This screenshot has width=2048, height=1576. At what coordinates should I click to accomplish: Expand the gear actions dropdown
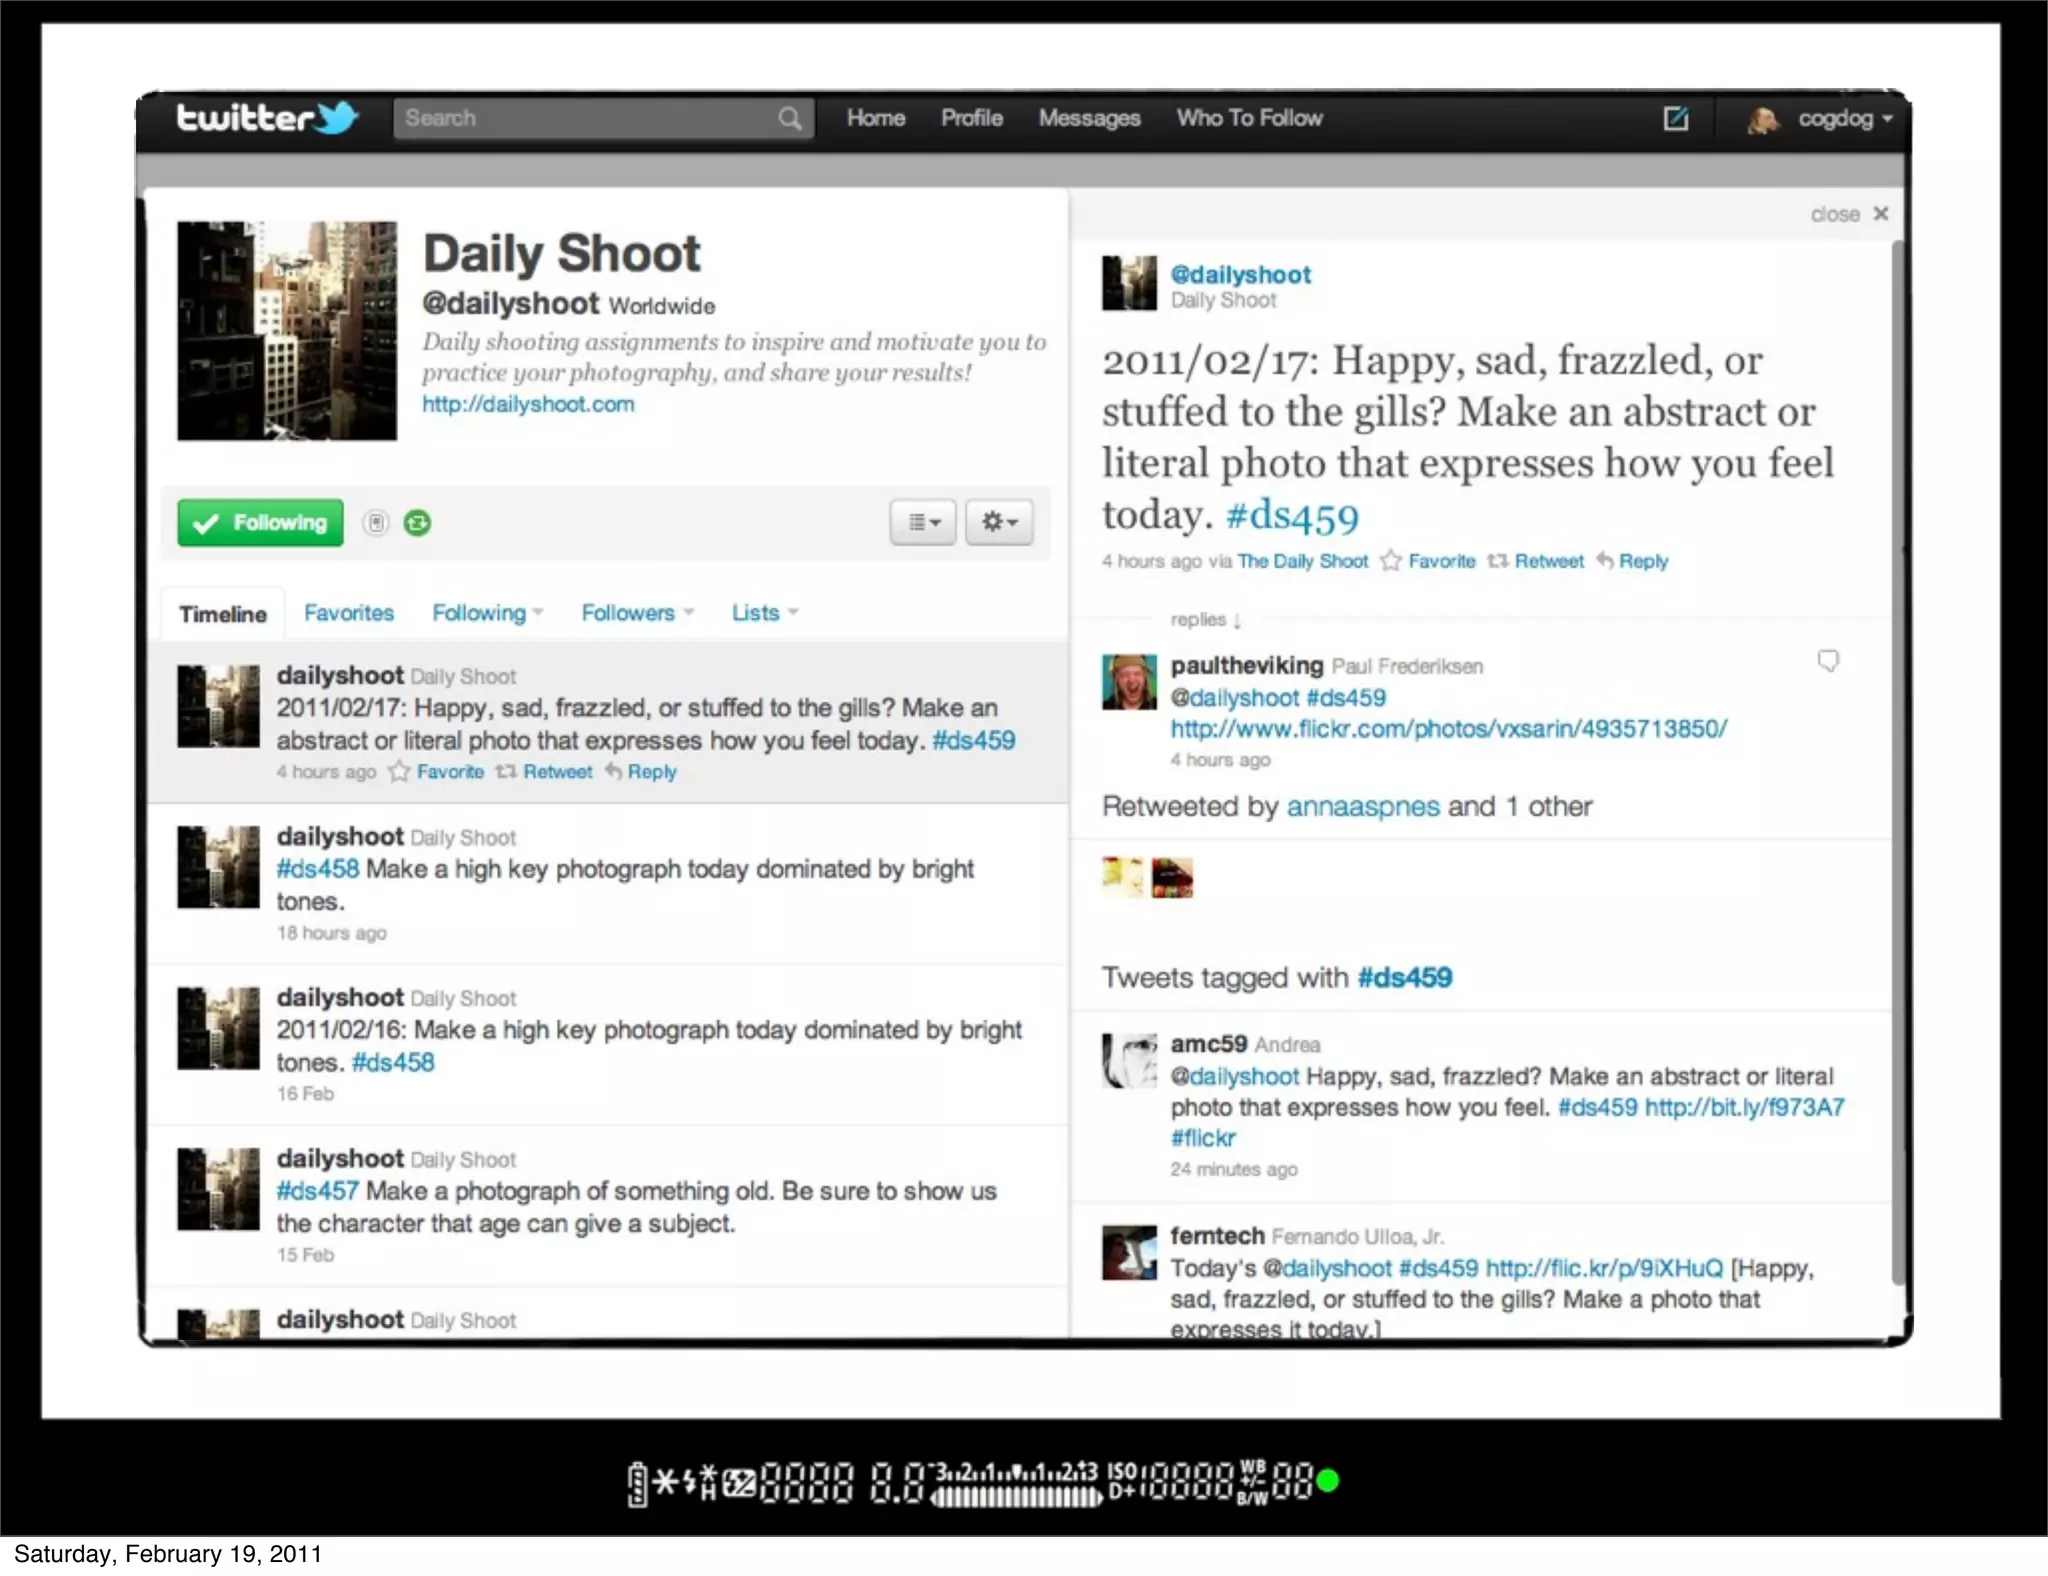[999, 522]
